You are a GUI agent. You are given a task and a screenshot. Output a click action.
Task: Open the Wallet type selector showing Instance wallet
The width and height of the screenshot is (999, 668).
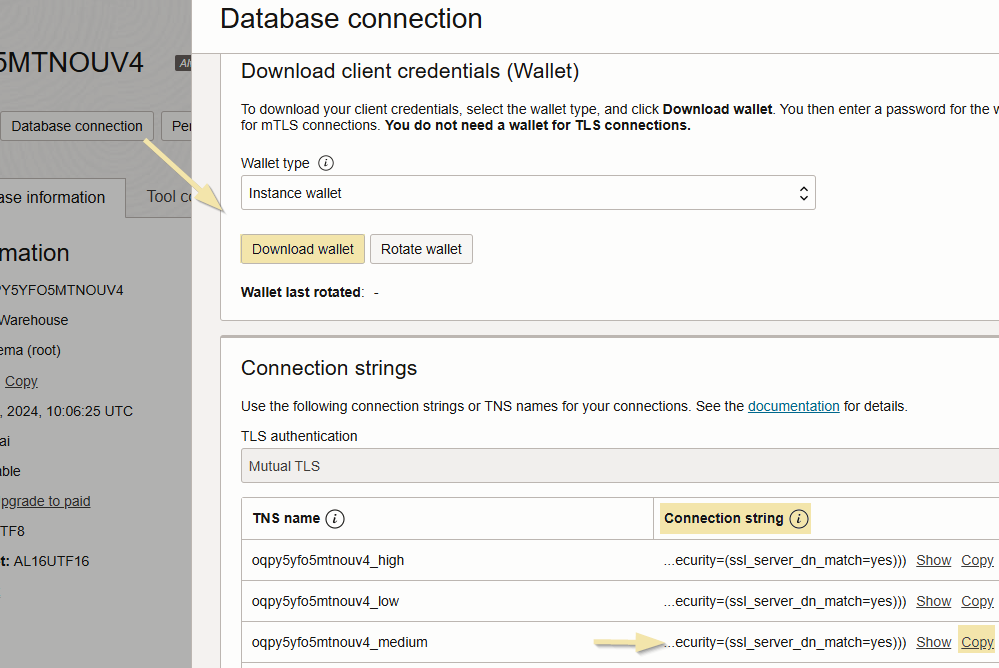pyautogui.click(x=528, y=192)
